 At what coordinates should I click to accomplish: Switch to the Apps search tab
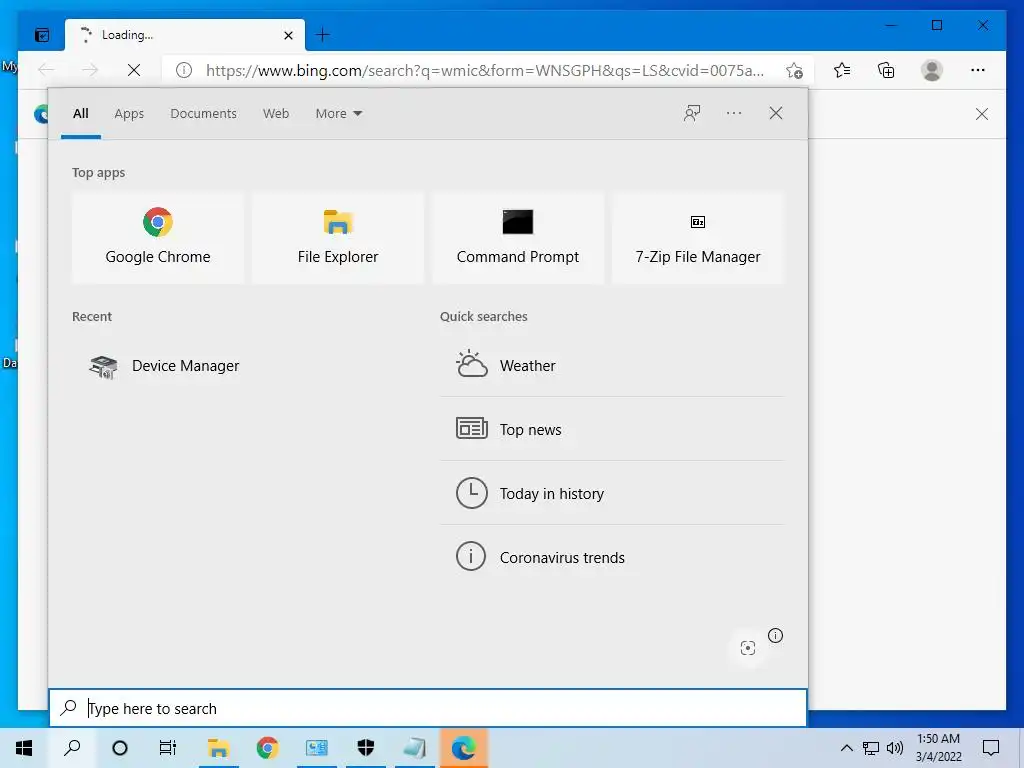pos(129,114)
